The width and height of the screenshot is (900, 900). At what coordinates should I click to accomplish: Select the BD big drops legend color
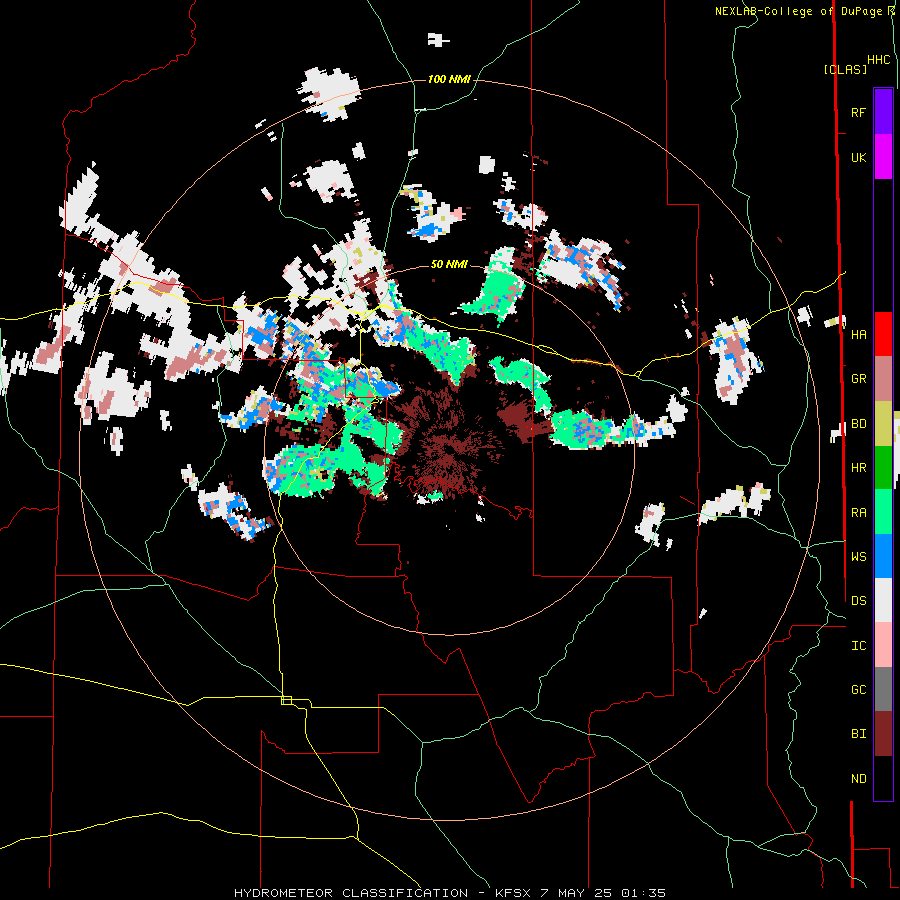(x=883, y=424)
